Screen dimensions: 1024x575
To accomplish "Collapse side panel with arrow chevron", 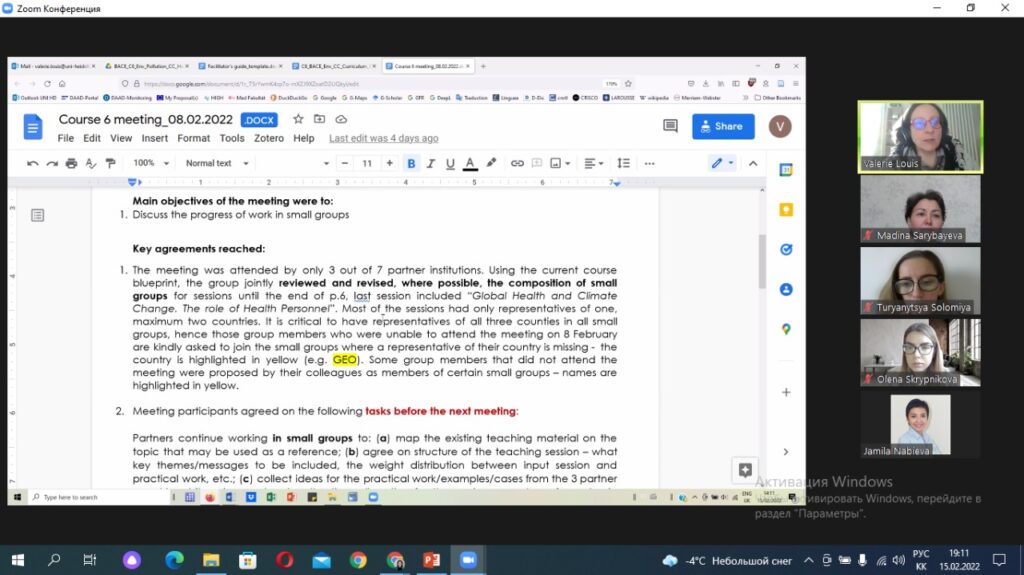I will click(x=786, y=452).
